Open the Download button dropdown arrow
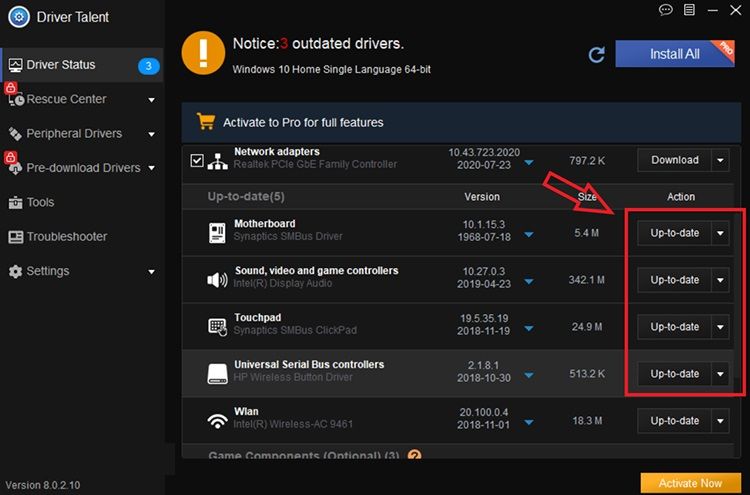This screenshot has width=750, height=495. click(720, 160)
